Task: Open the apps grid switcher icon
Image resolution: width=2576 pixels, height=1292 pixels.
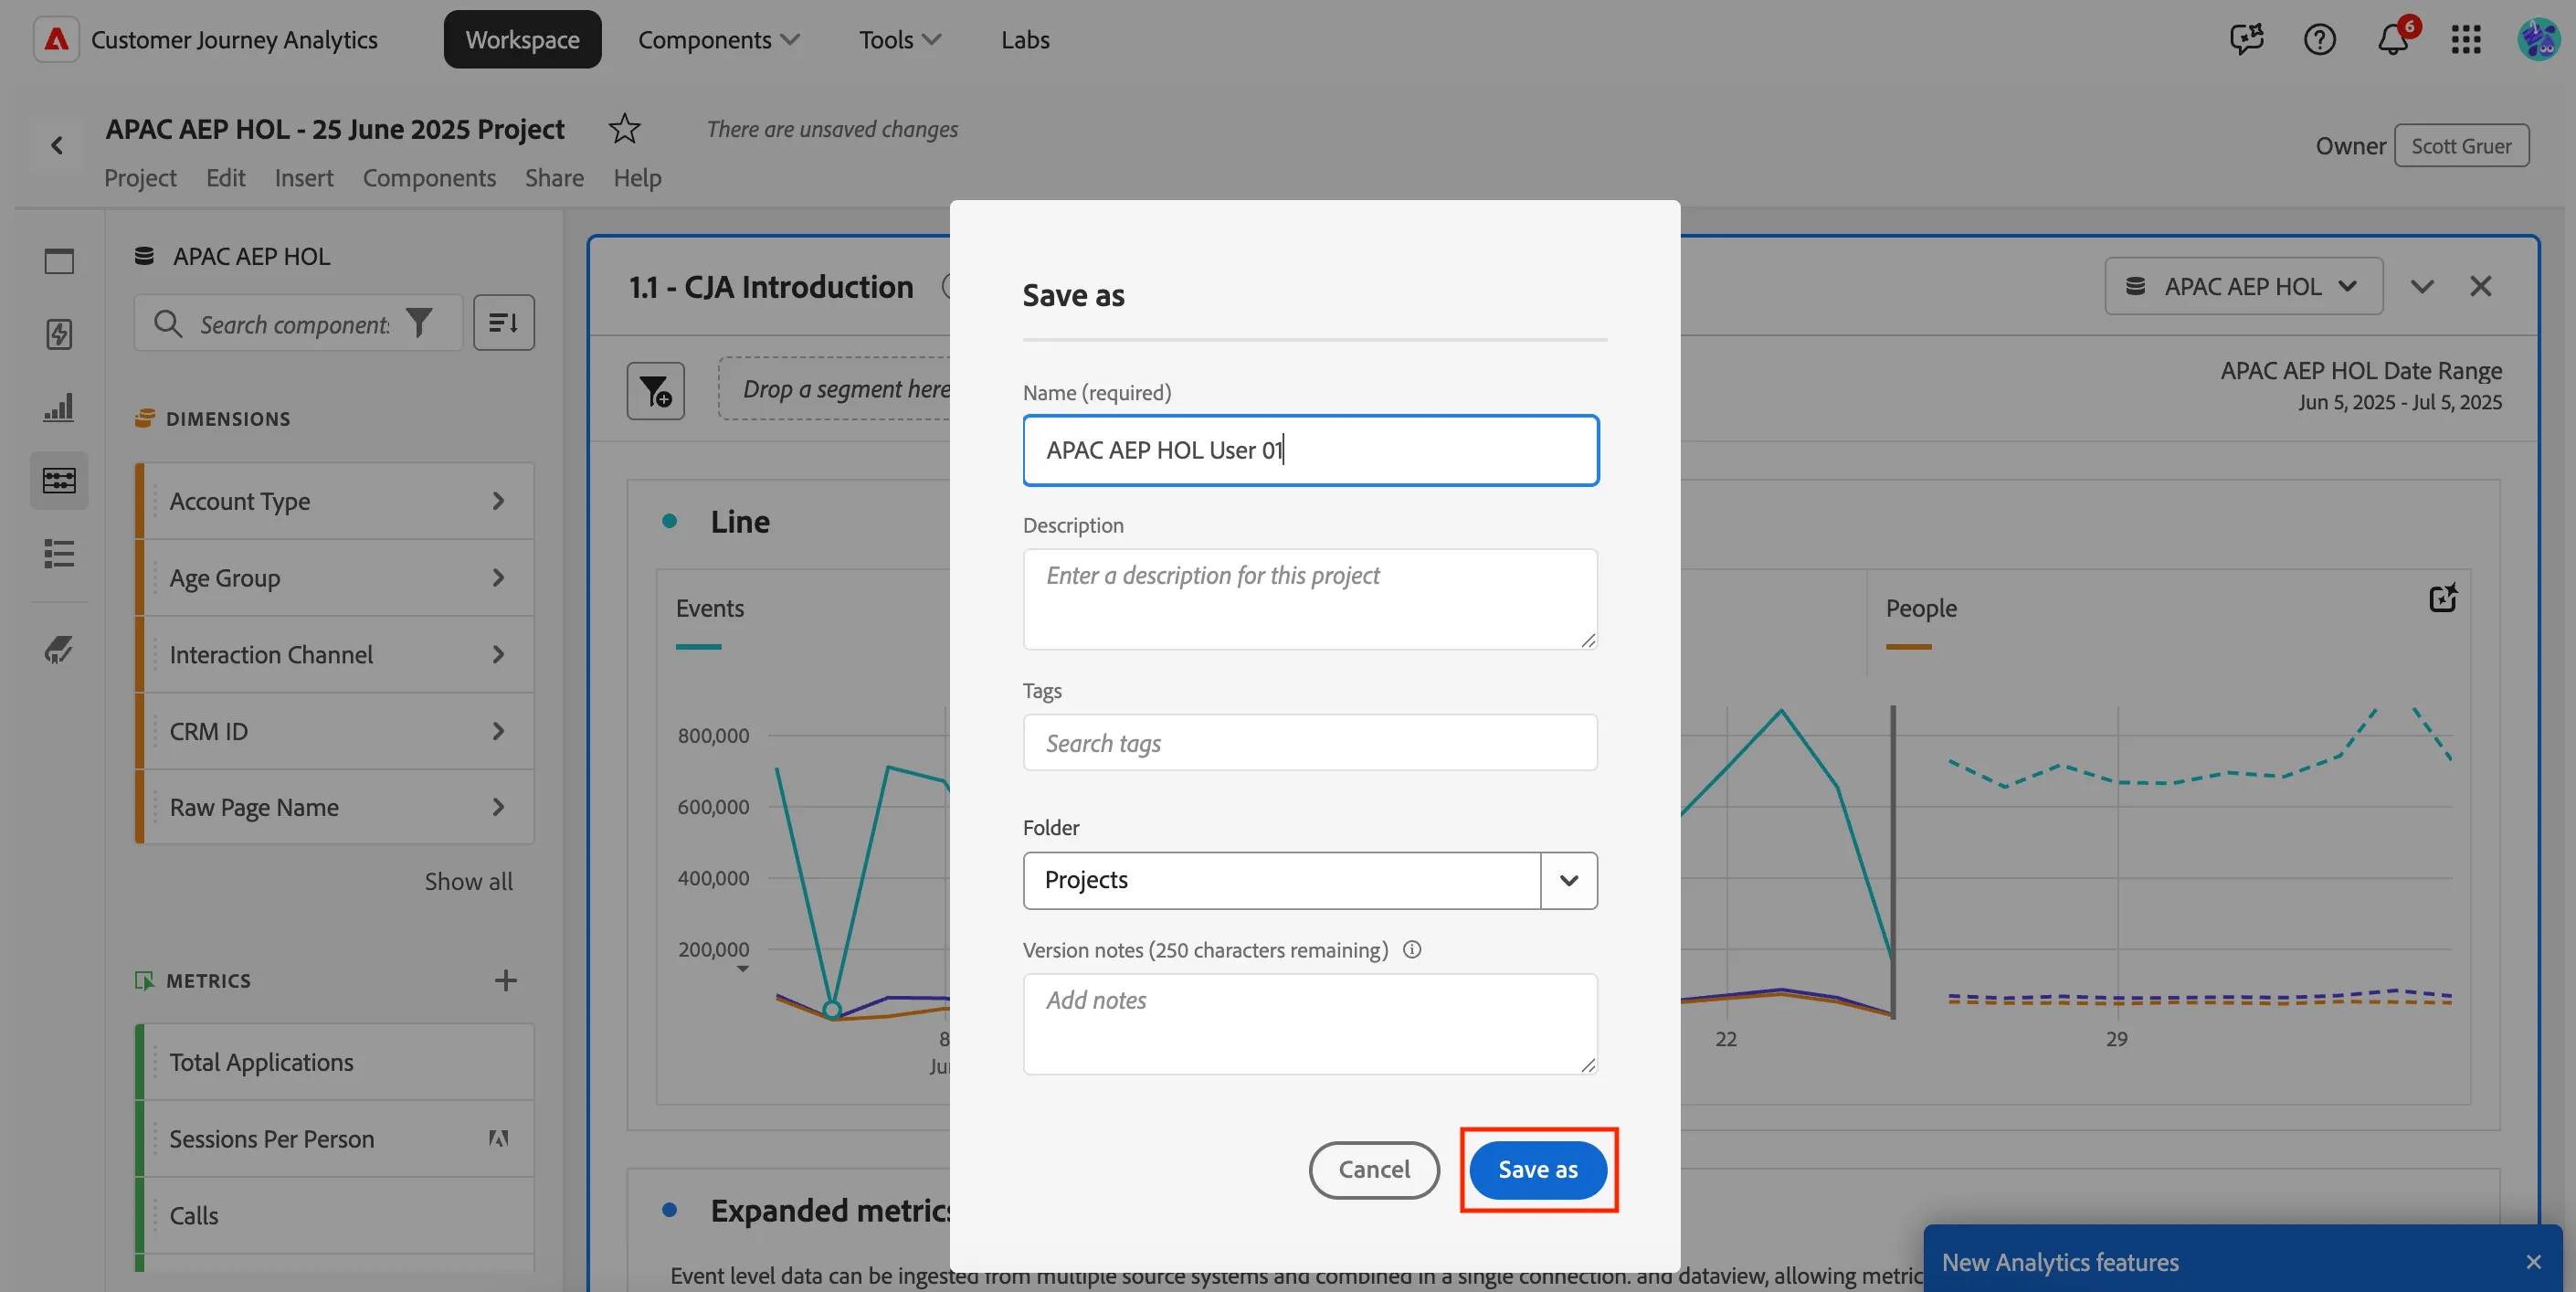Action: coord(2466,39)
